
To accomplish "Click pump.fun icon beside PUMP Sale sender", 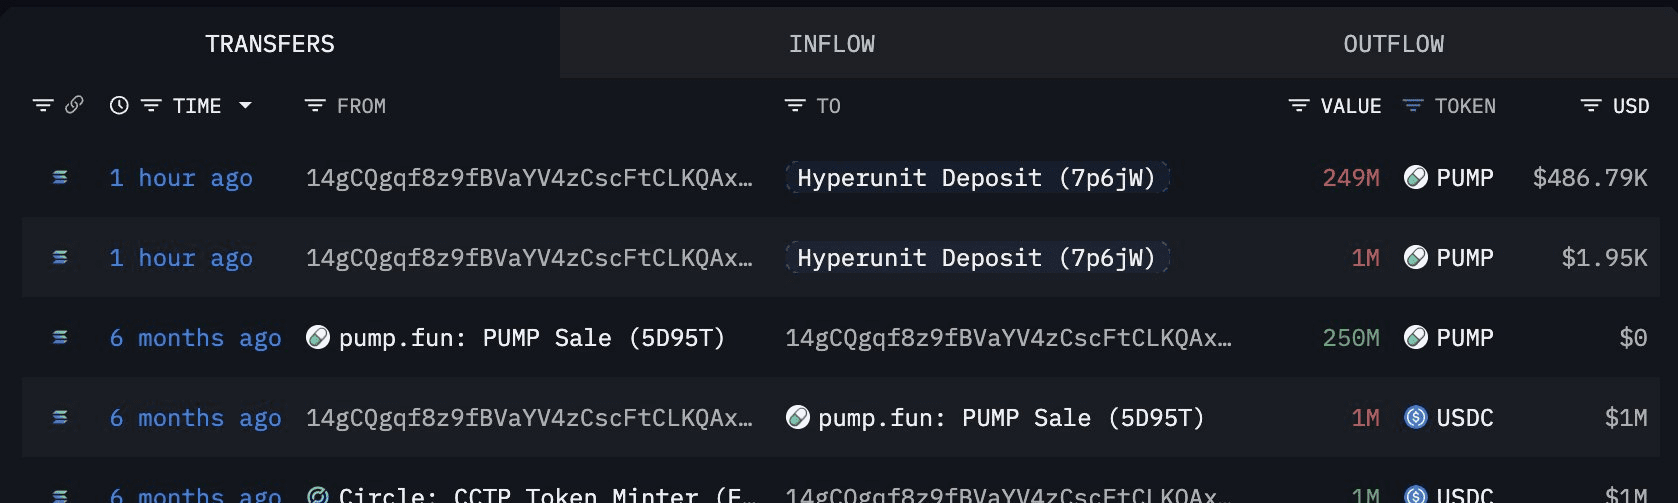I will point(318,337).
